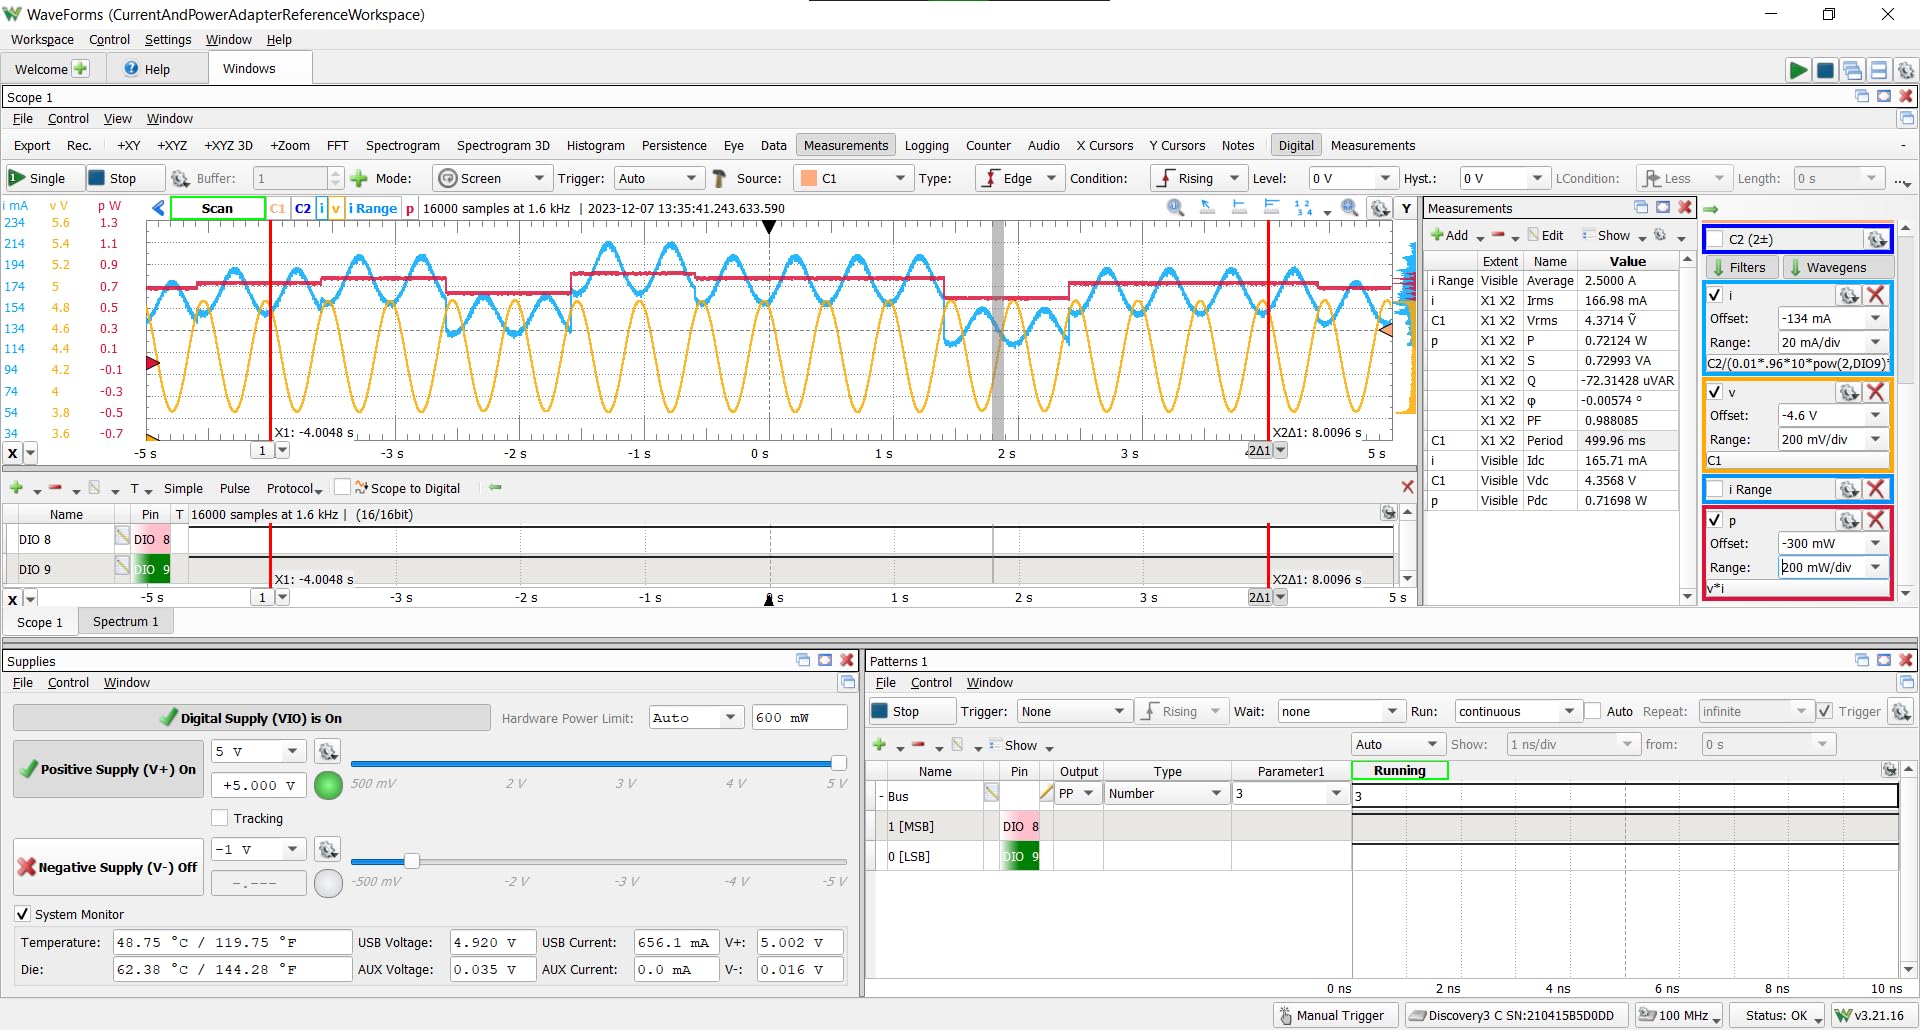Expand Condition Rising dropdown
1920x1030 pixels.
tap(1197, 178)
